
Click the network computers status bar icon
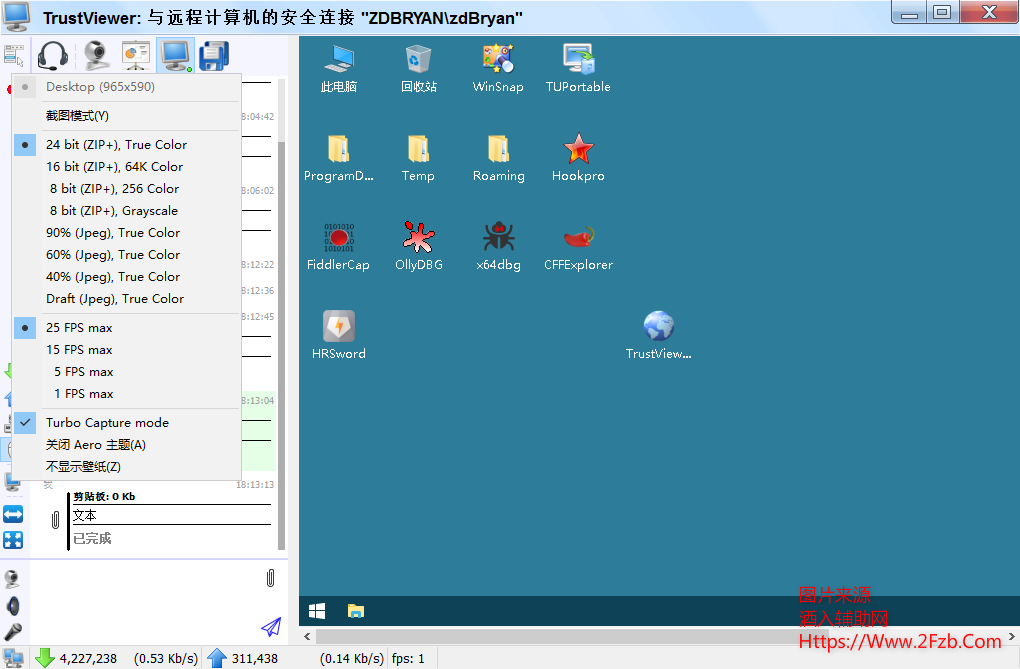[13, 658]
